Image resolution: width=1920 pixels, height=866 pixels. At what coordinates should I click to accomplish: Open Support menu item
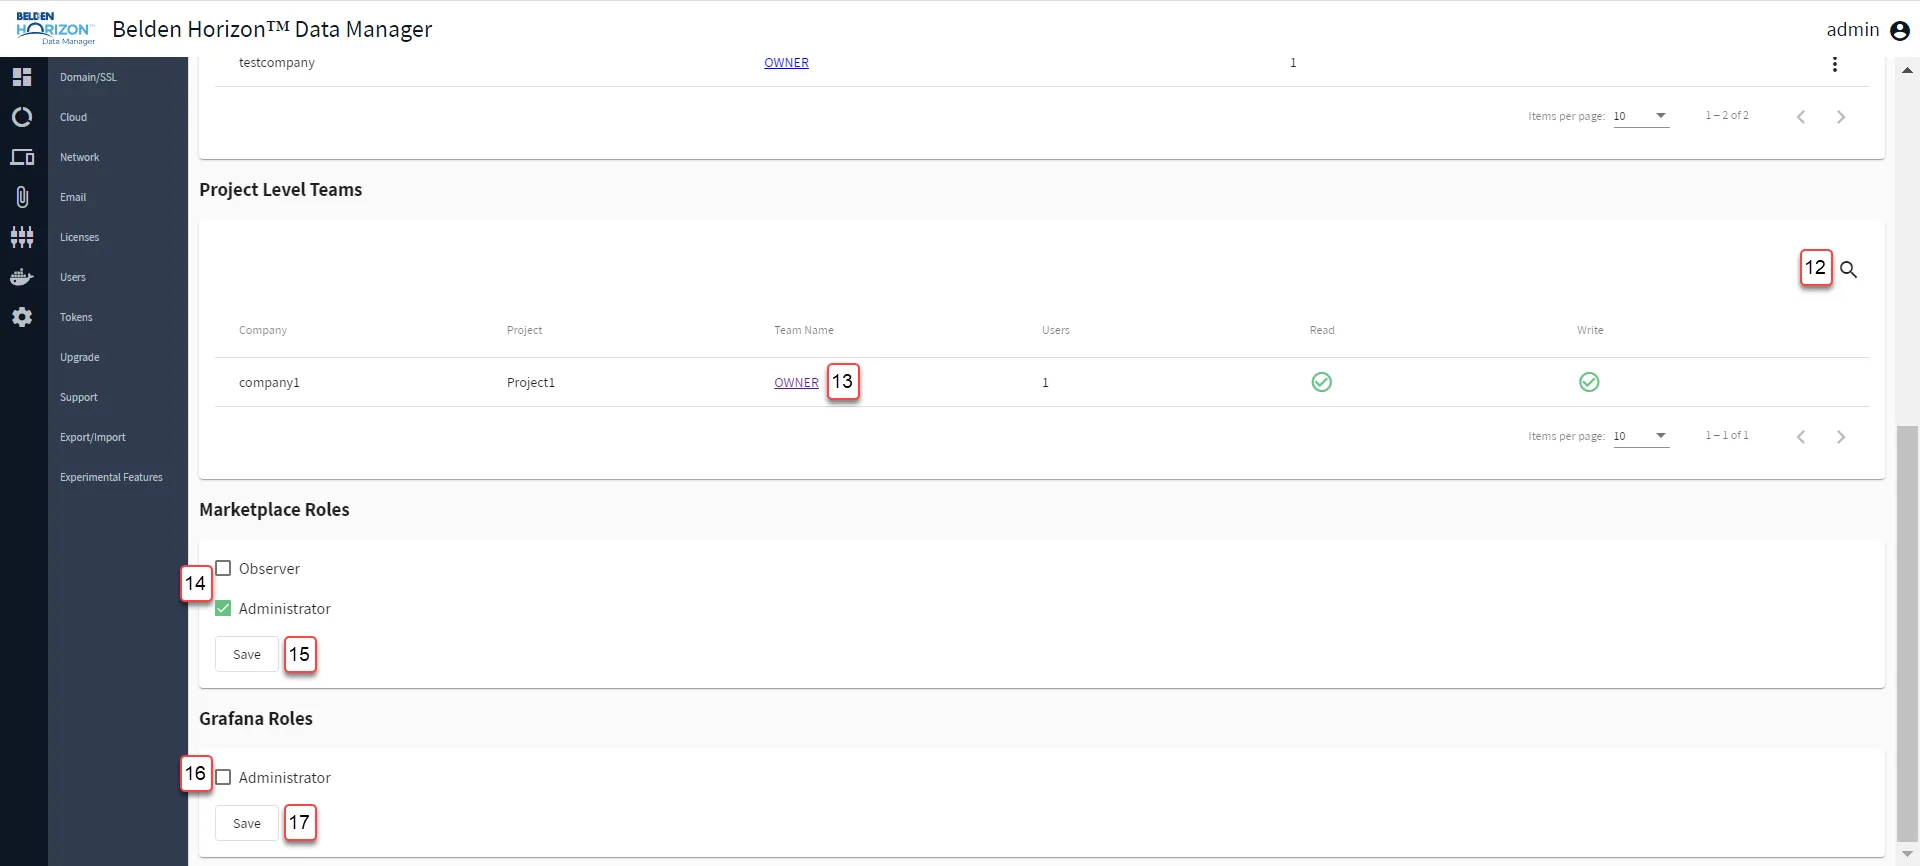[78, 397]
